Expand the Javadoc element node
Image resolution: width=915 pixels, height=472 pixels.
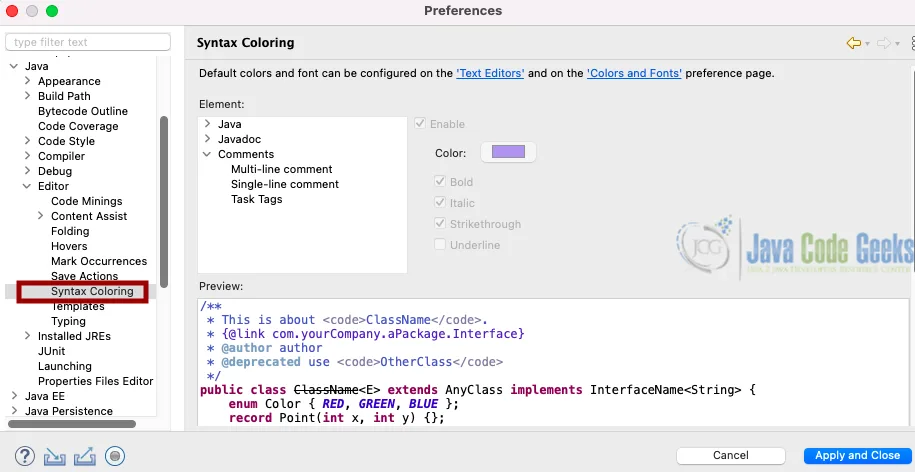[x=207, y=139]
